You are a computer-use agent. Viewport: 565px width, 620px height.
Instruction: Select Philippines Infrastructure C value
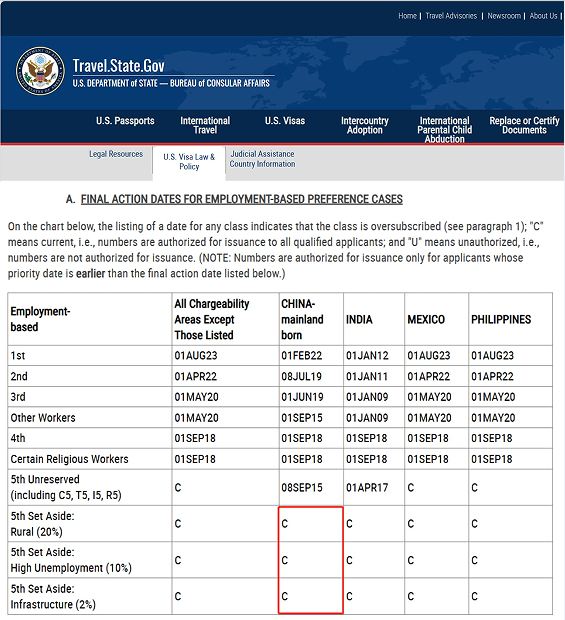474,596
